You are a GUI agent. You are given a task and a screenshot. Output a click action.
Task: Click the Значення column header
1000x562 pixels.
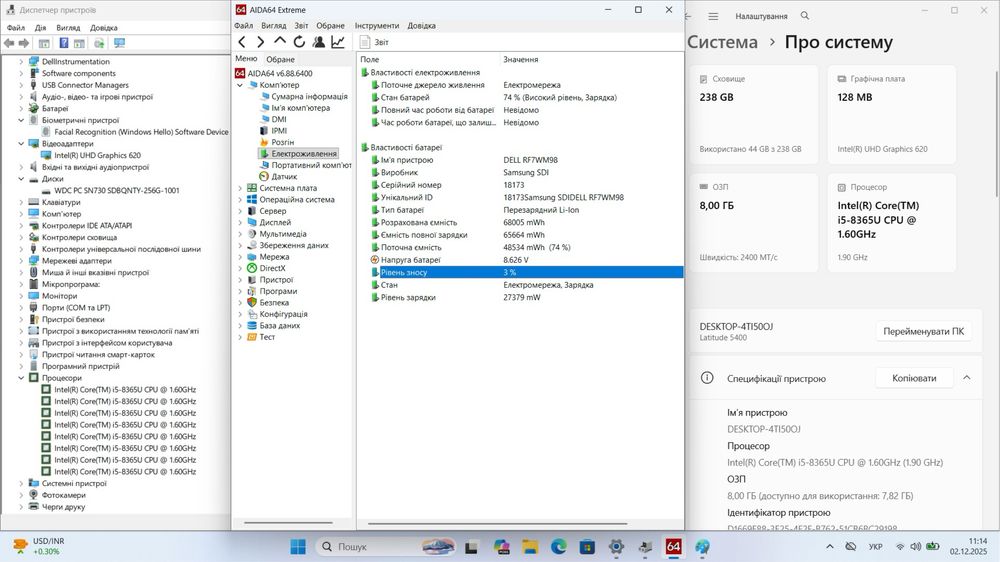pos(591,59)
